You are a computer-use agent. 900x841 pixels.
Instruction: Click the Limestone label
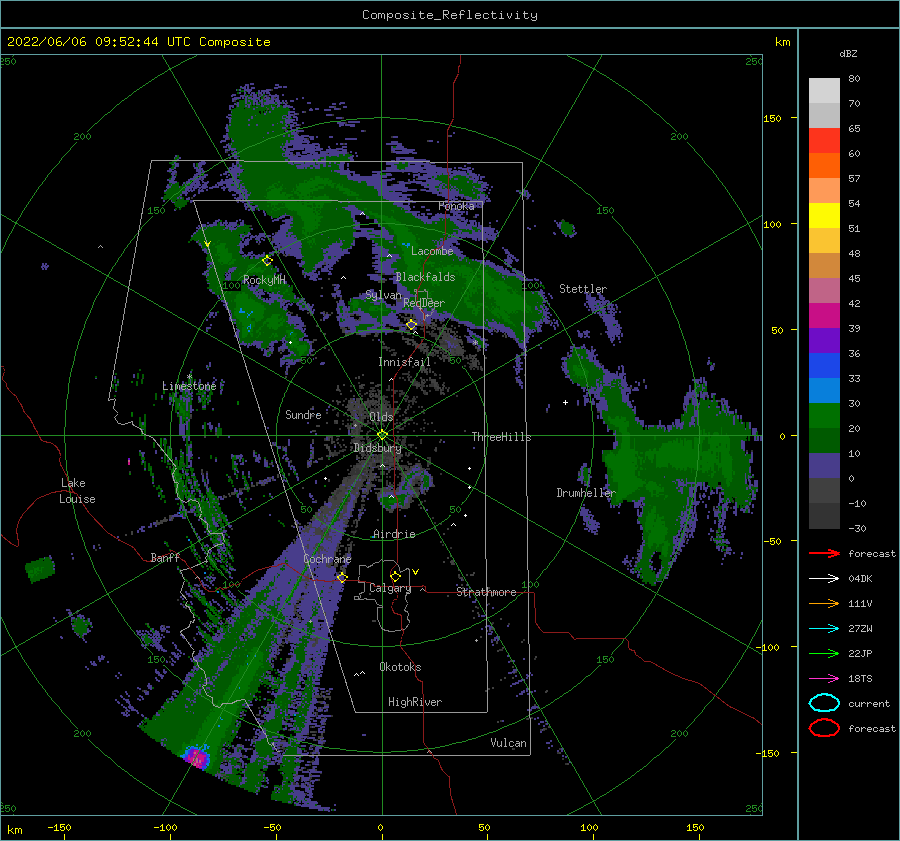point(189,386)
